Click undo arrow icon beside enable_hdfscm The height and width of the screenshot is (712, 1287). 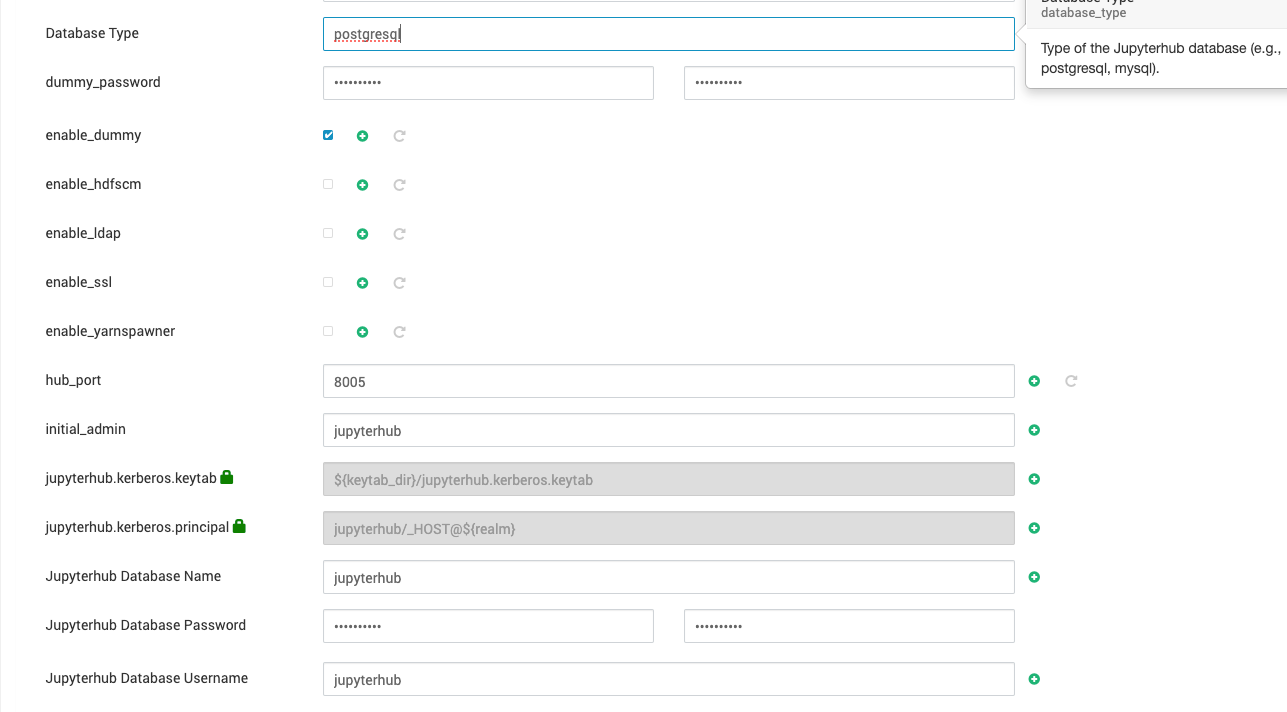pyautogui.click(x=399, y=185)
